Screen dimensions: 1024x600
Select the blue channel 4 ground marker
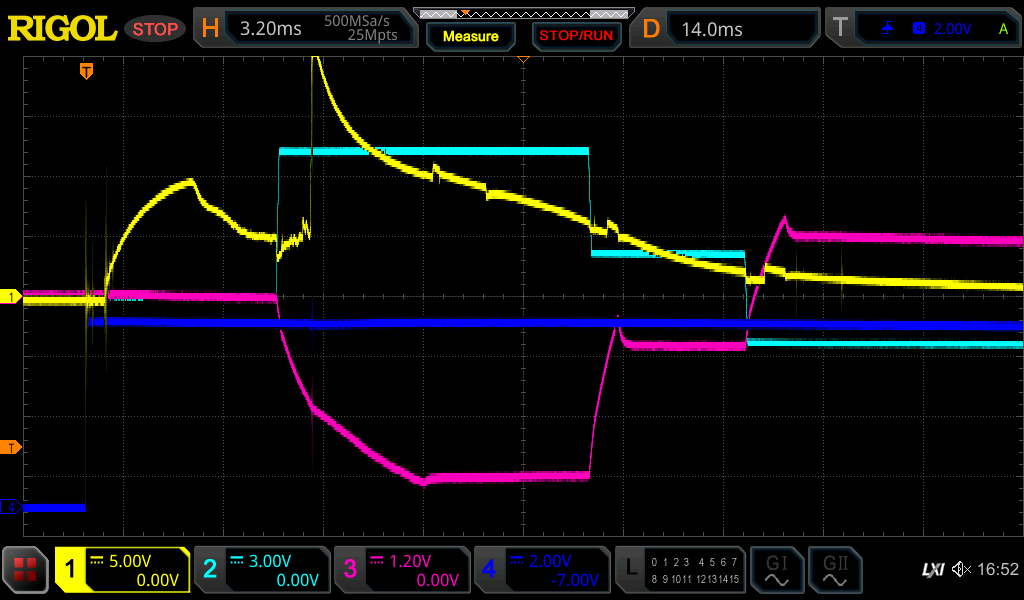(11, 508)
